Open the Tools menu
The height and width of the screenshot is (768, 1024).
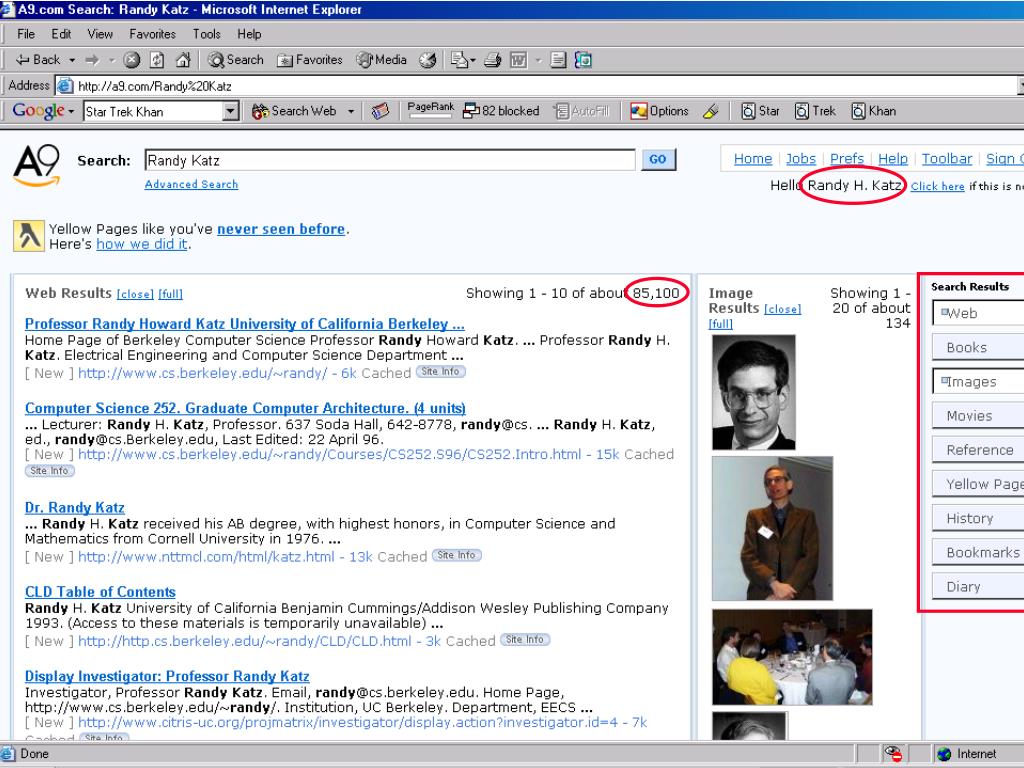206,34
